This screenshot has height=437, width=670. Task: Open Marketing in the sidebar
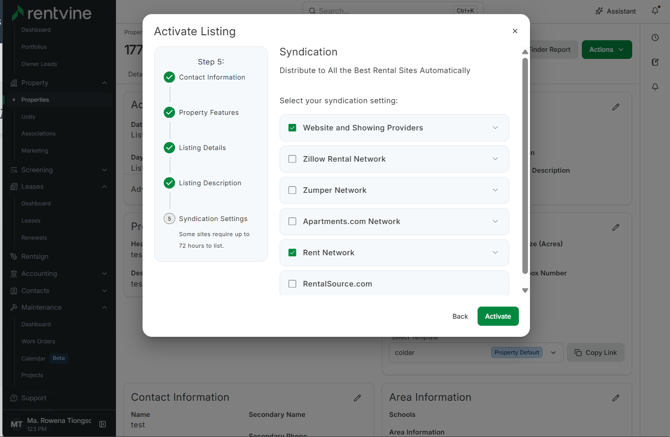click(35, 151)
